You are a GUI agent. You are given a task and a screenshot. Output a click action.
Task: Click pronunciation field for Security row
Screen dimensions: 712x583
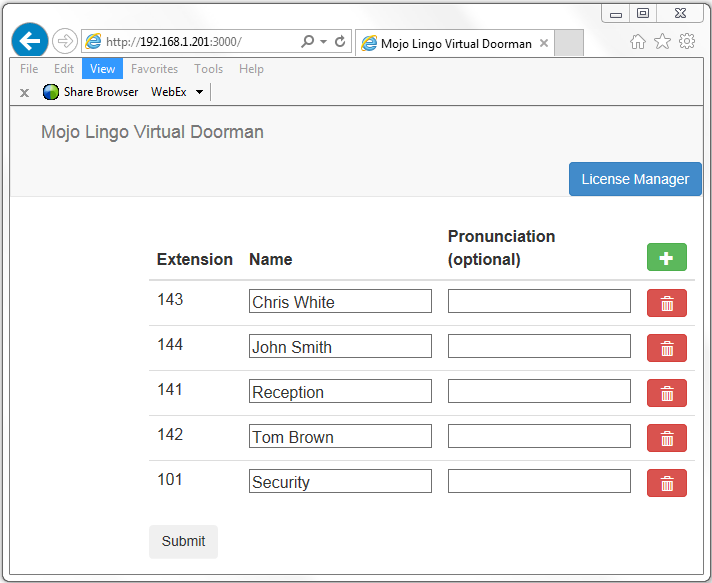tap(539, 481)
